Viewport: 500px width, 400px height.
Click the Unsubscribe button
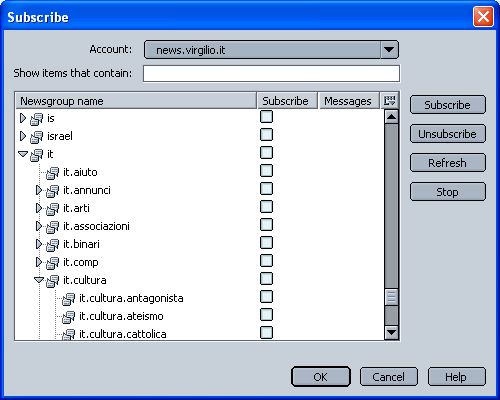(x=448, y=134)
